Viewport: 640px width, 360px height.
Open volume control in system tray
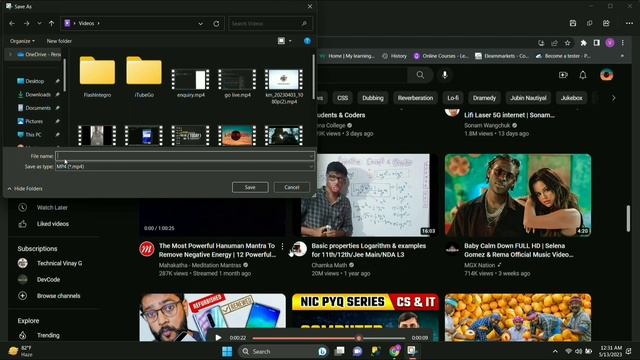tap(578, 351)
